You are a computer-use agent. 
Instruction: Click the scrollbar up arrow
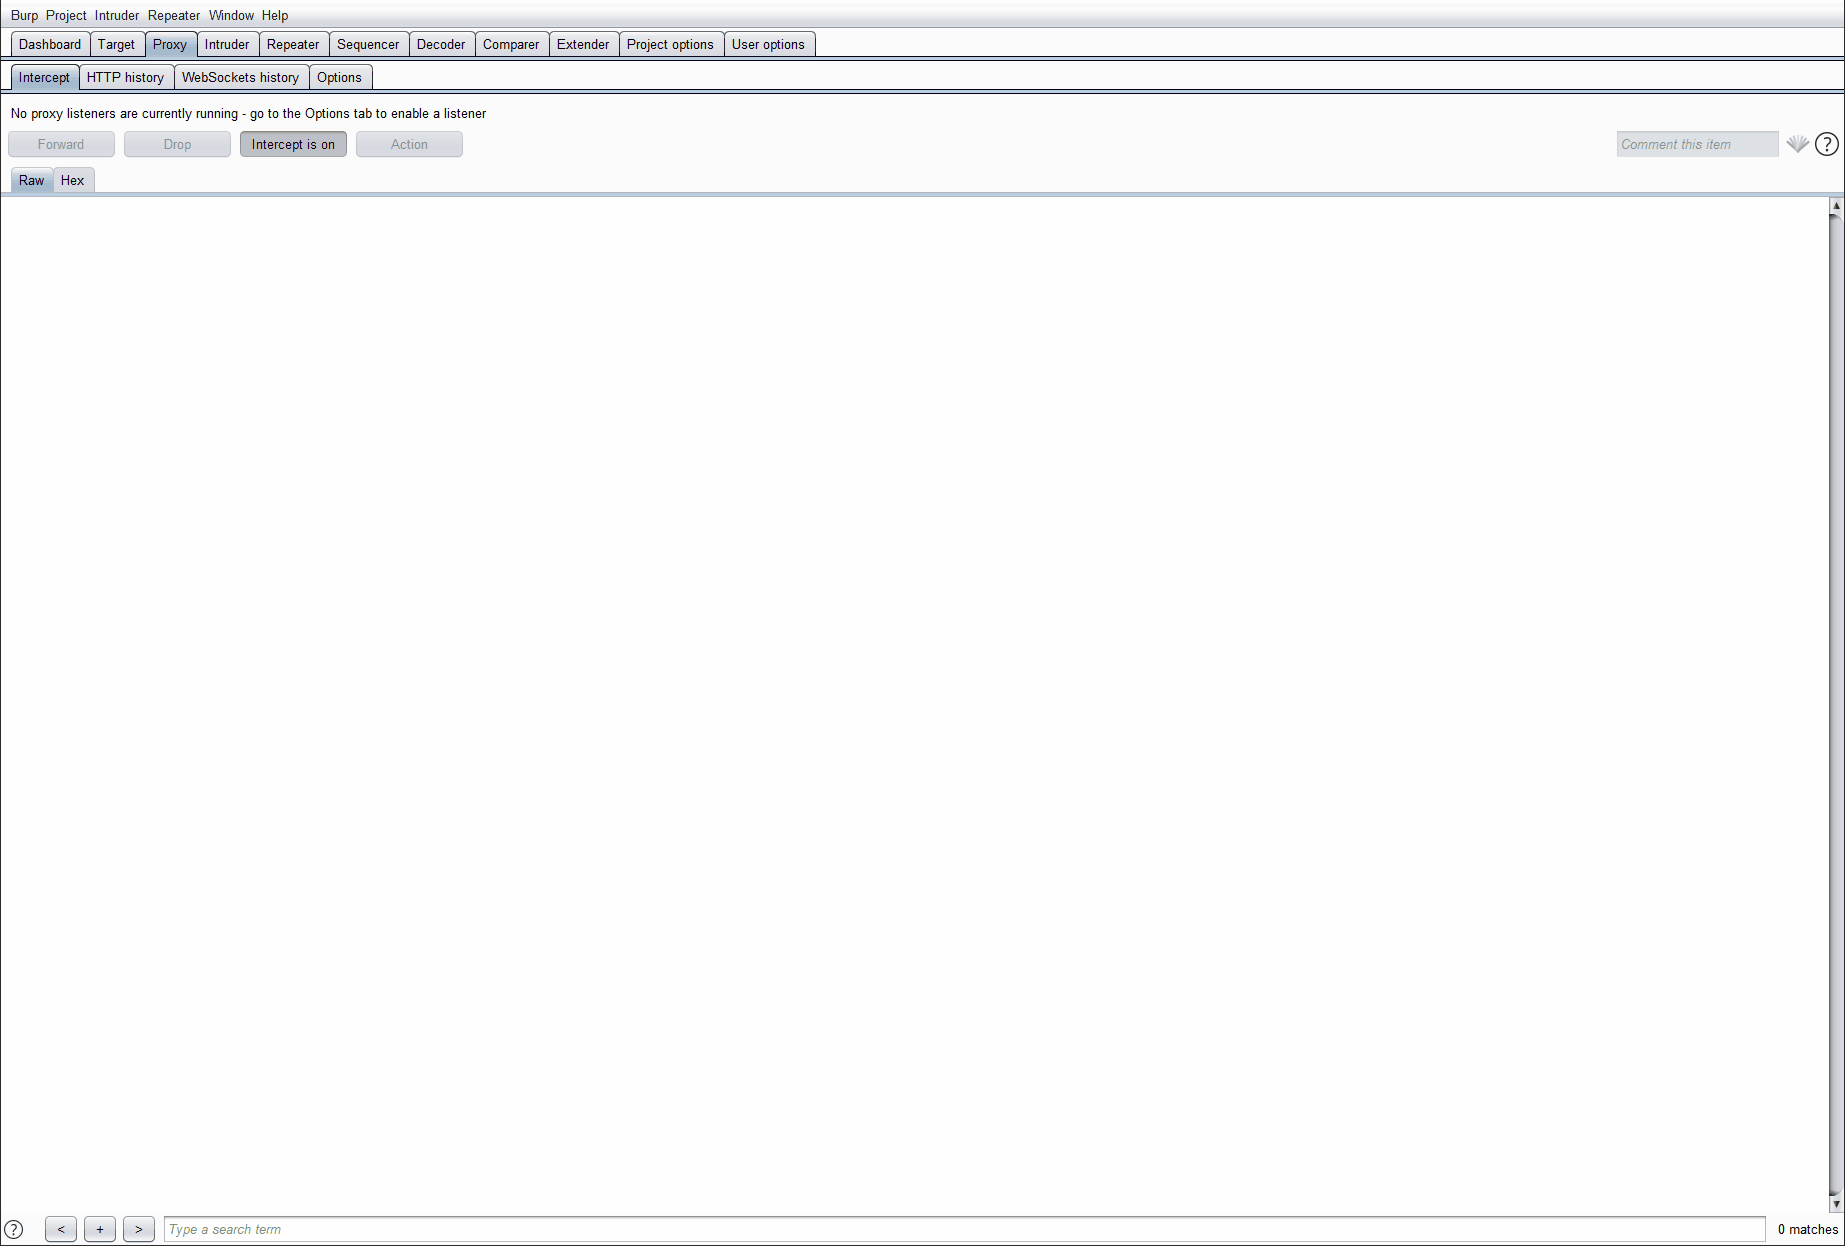tap(1836, 205)
